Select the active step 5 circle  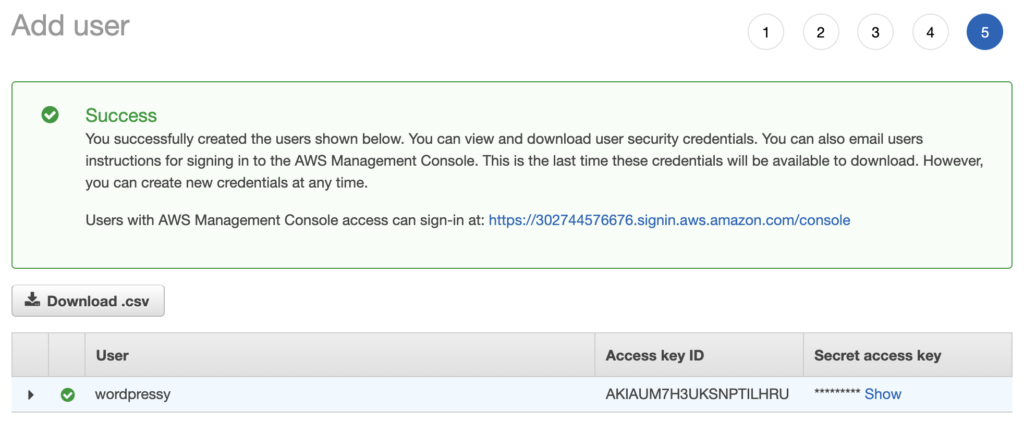point(985,32)
